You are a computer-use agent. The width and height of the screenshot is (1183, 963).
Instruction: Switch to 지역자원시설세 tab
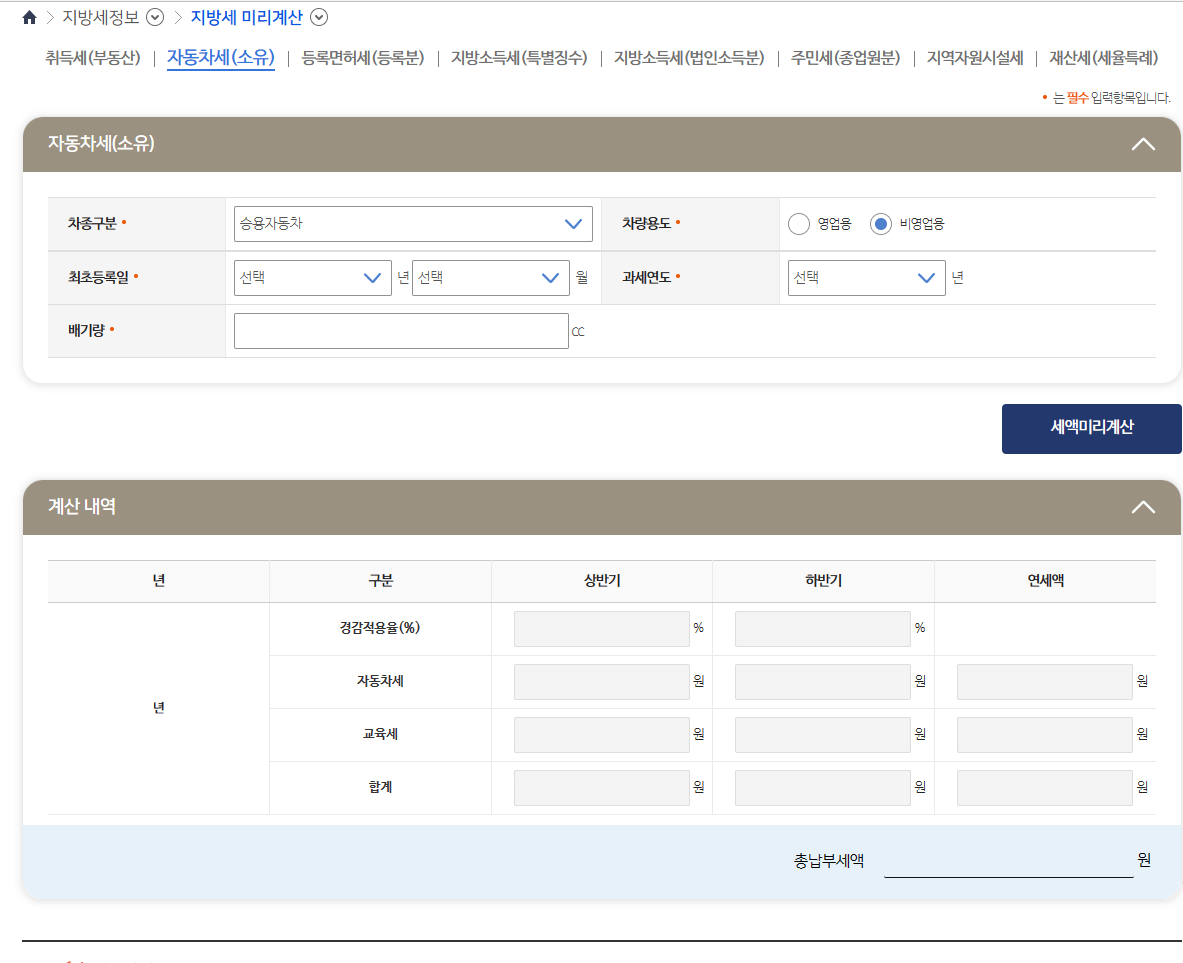point(975,58)
